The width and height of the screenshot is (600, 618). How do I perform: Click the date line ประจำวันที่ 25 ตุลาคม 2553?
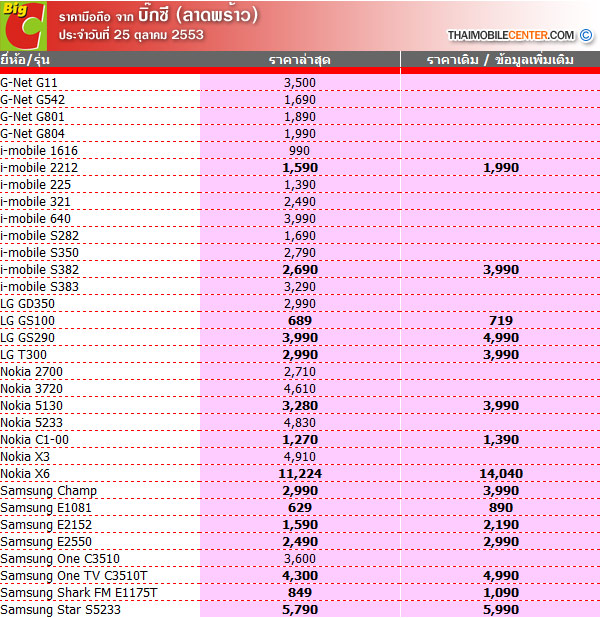coord(131,35)
